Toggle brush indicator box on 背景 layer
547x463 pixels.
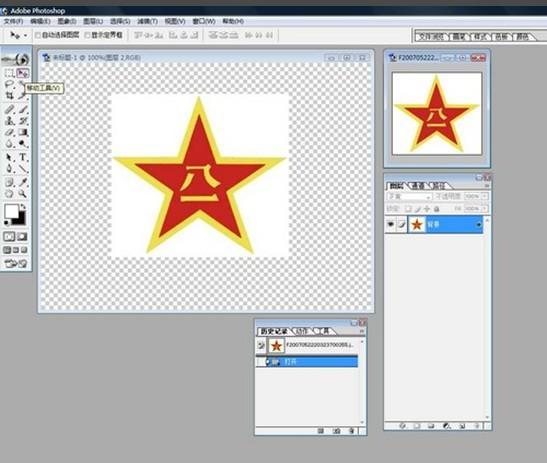click(x=402, y=224)
